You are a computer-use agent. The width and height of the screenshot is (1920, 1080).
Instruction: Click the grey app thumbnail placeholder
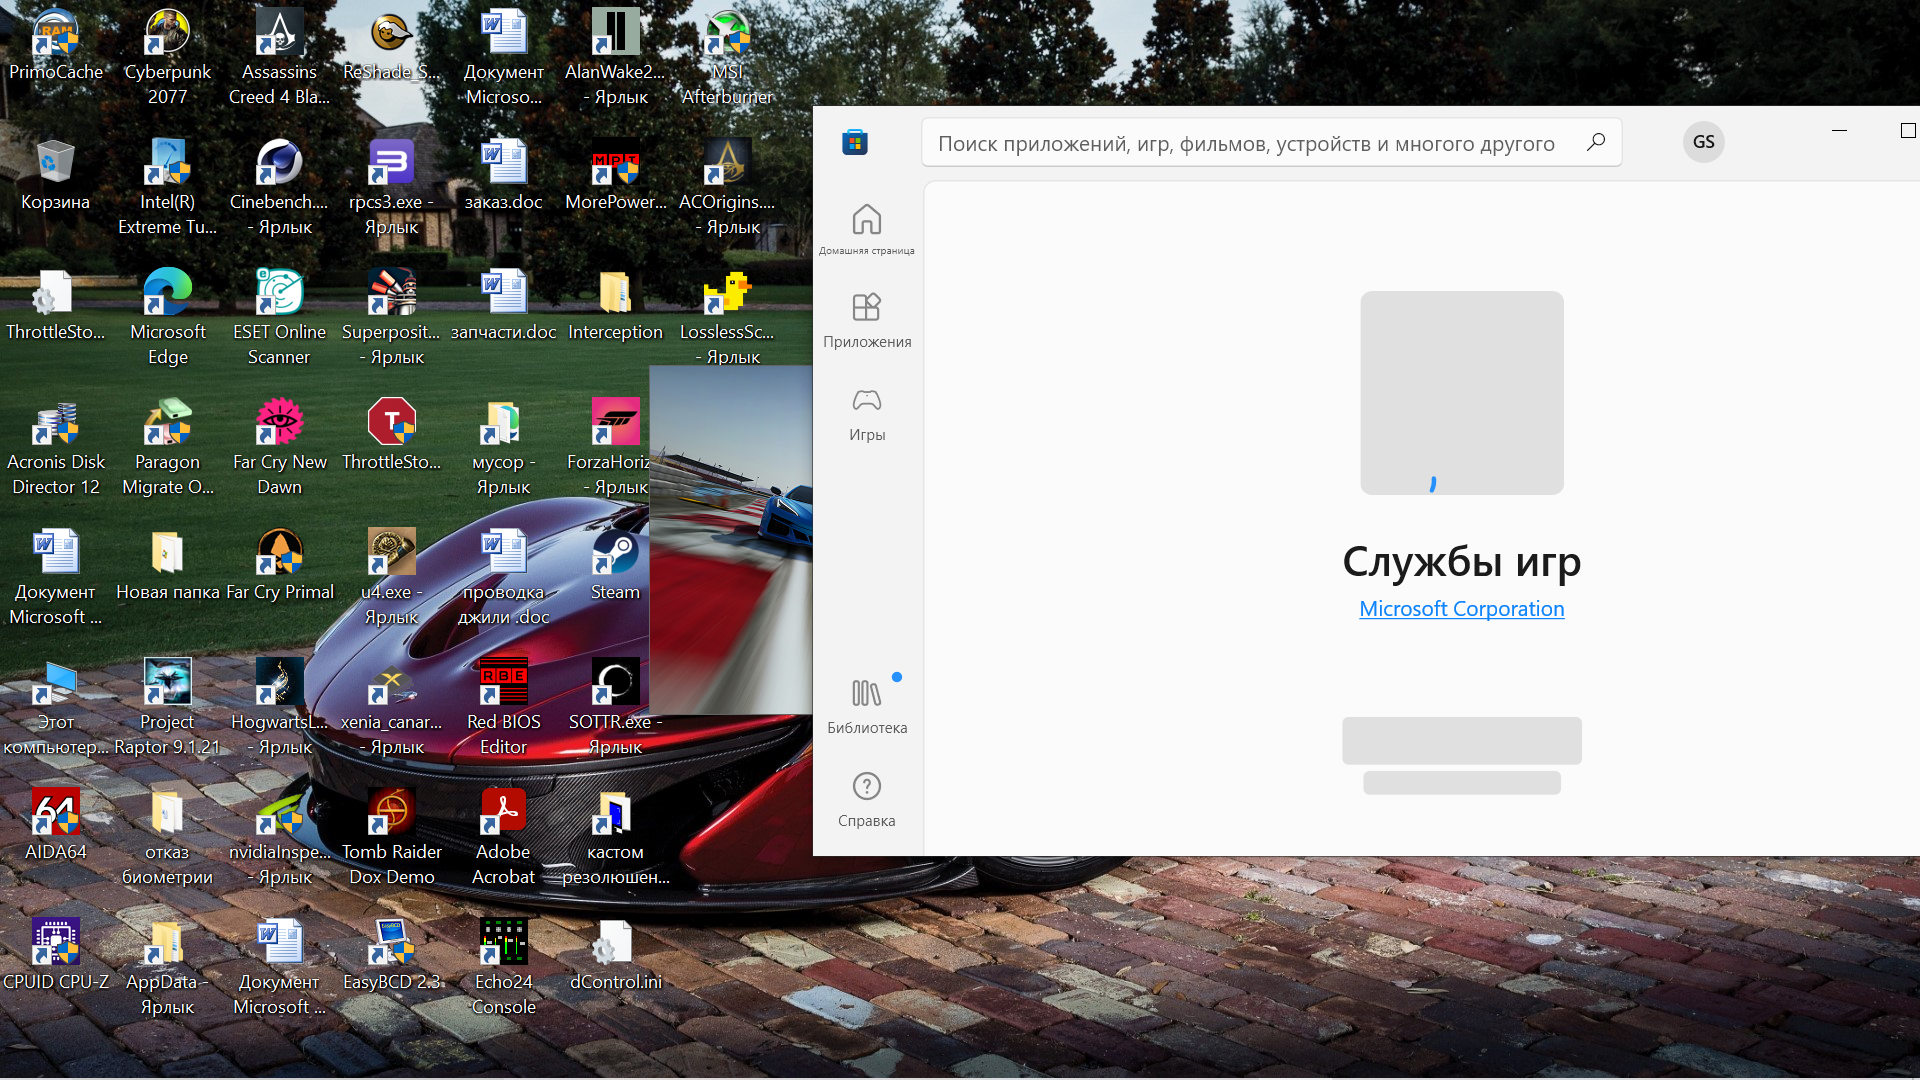click(x=1461, y=392)
